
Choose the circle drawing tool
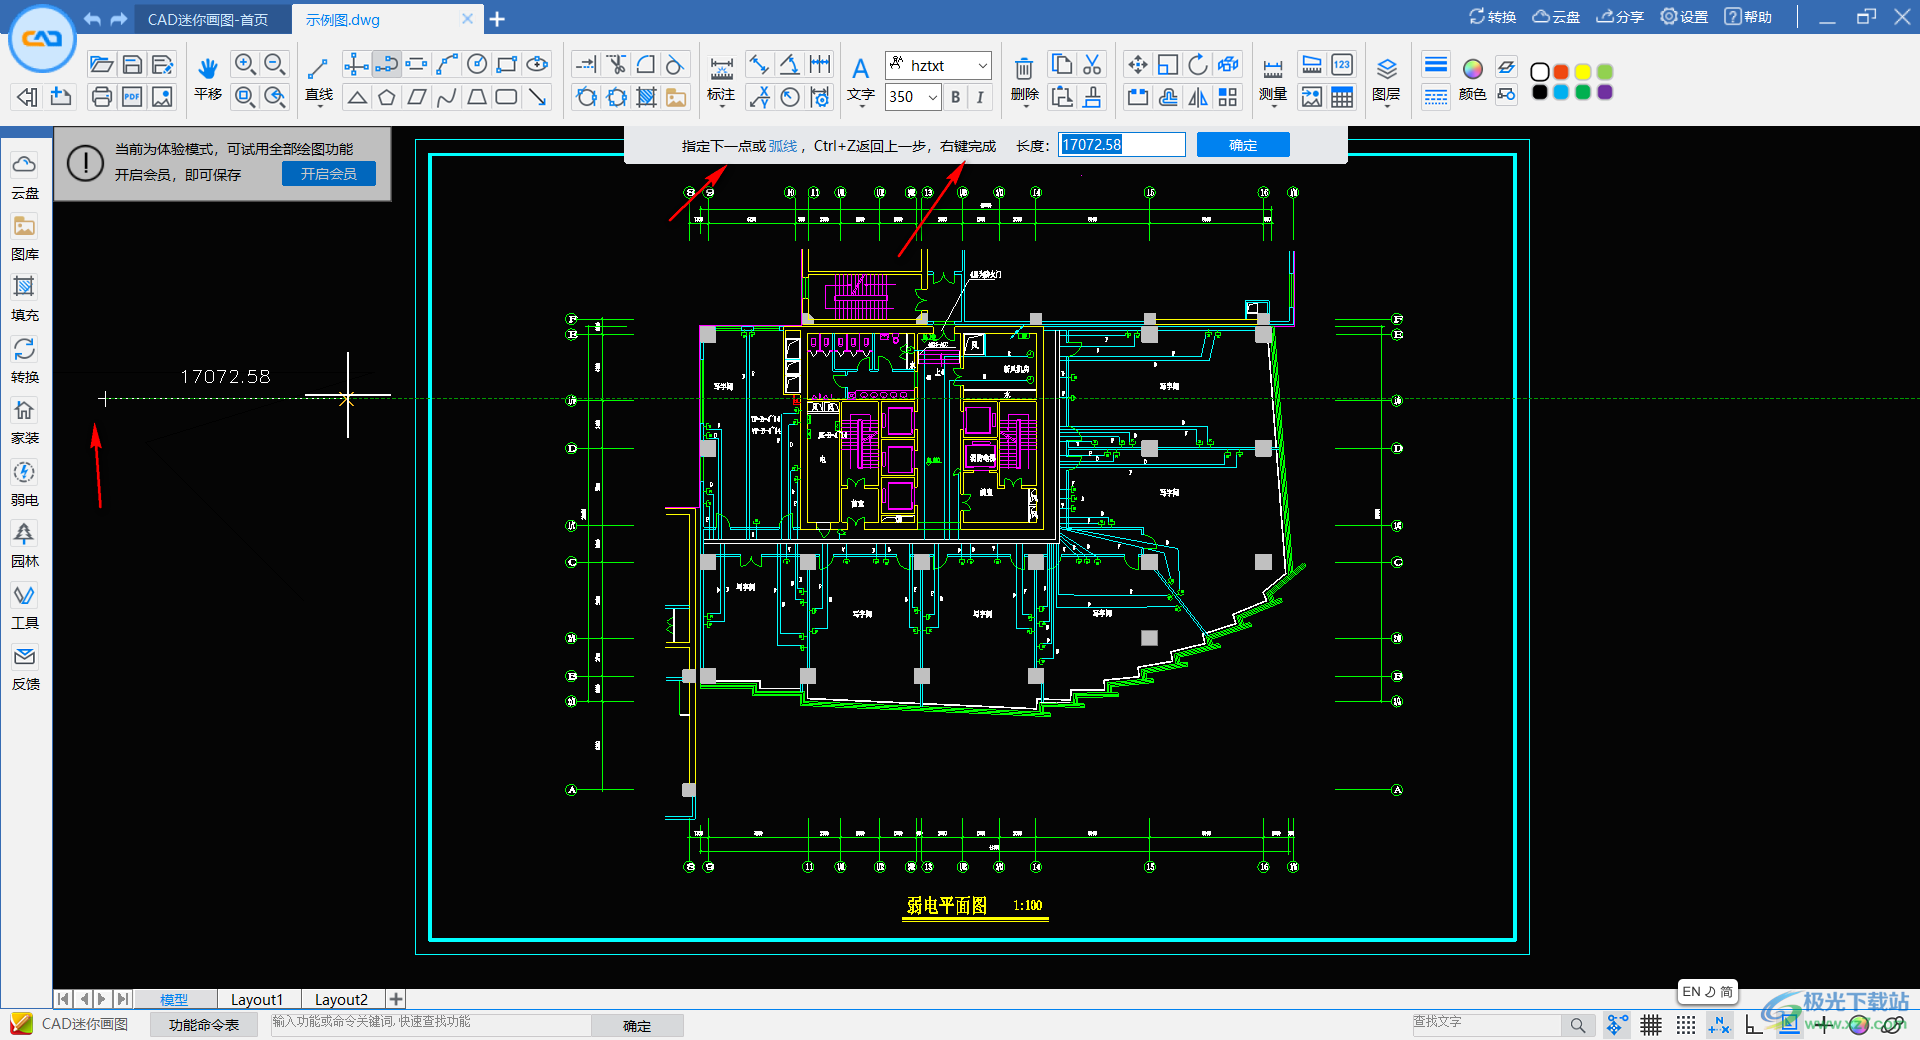coord(477,65)
